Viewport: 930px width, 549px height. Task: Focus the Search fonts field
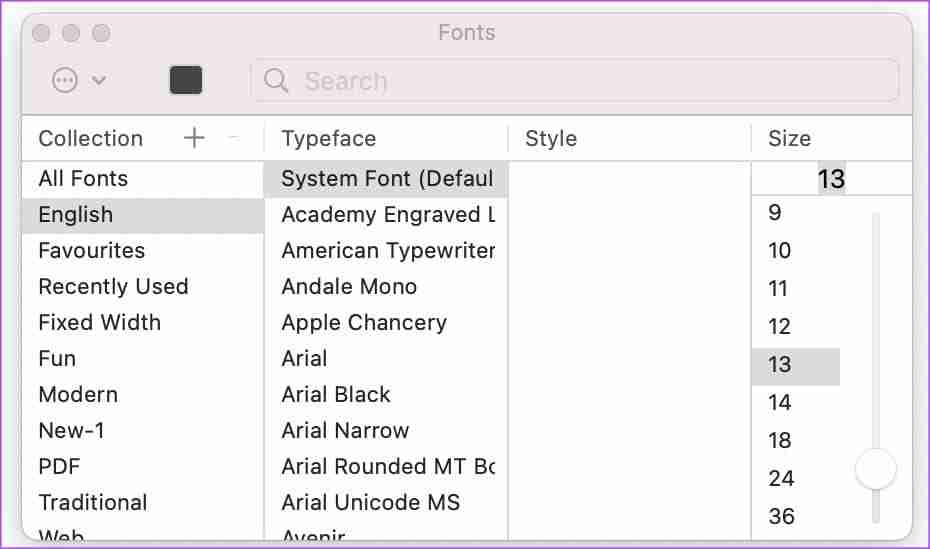click(x=575, y=80)
